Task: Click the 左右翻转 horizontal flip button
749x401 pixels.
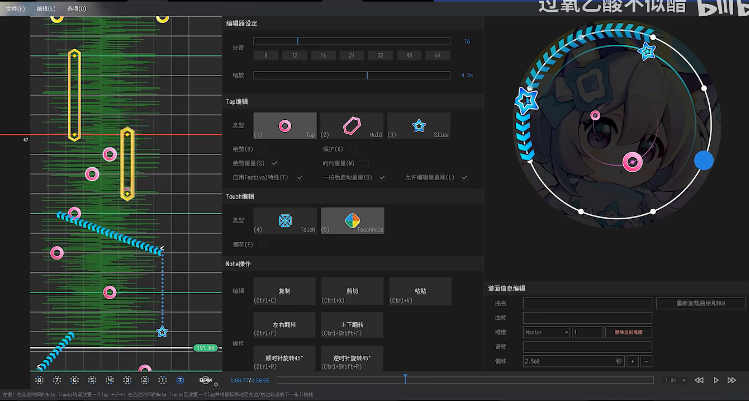Action: click(x=285, y=325)
